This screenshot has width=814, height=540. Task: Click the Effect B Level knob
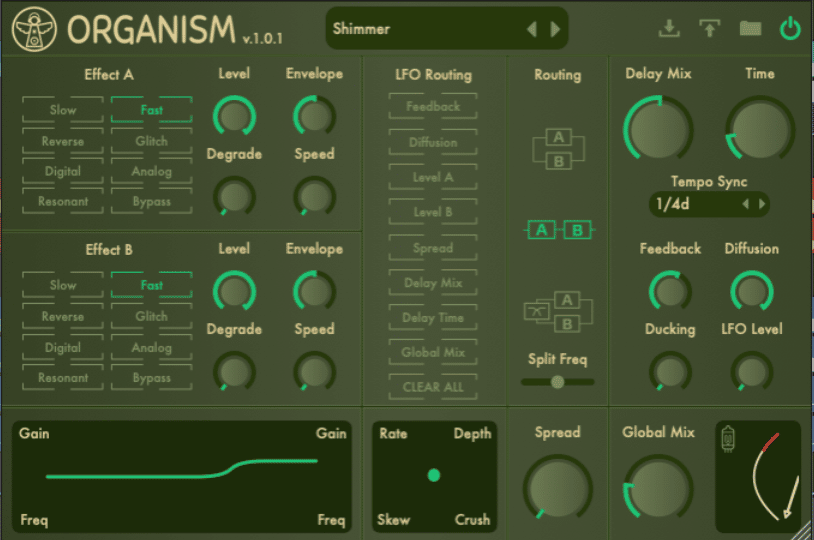pyautogui.click(x=234, y=291)
